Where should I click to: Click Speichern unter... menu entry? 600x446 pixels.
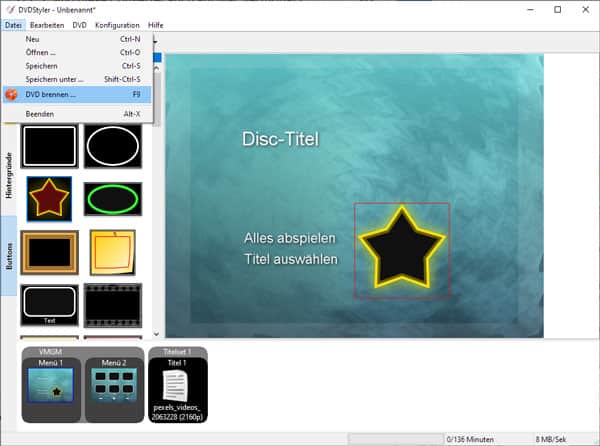55,78
